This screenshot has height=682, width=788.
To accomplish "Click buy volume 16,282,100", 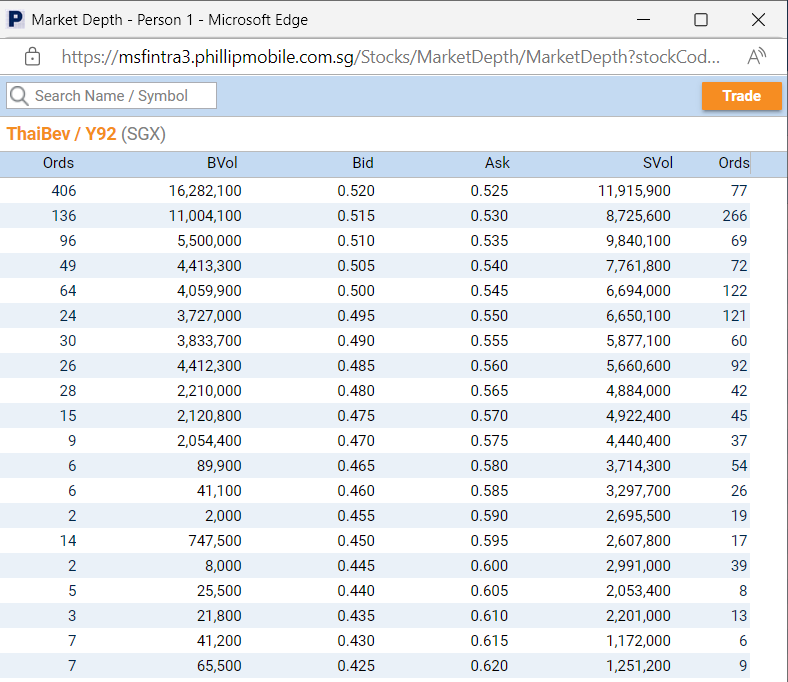I will coord(205,190).
